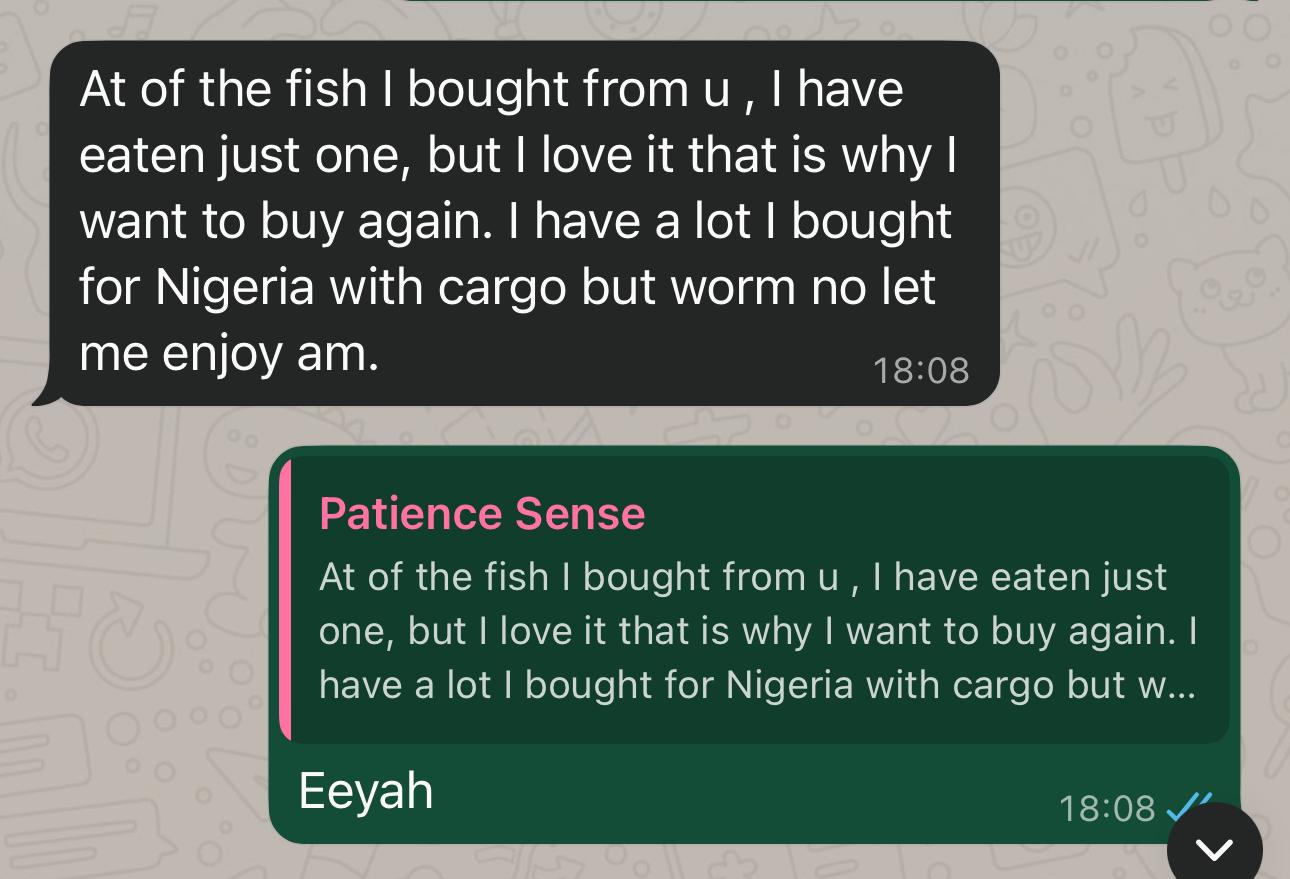Jump to latest messages with down chevron
1290x879 pixels.
point(1214,849)
